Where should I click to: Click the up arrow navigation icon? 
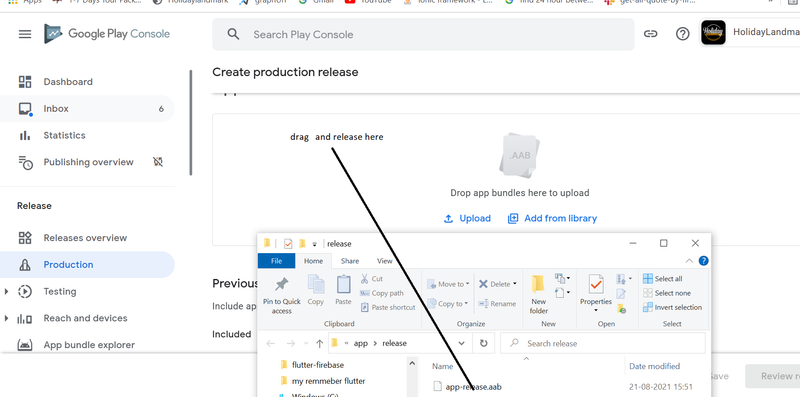(319, 343)
